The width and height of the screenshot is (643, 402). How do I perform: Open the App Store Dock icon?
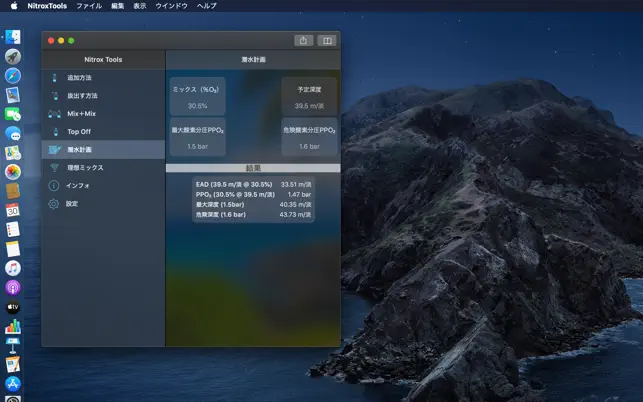13,384
